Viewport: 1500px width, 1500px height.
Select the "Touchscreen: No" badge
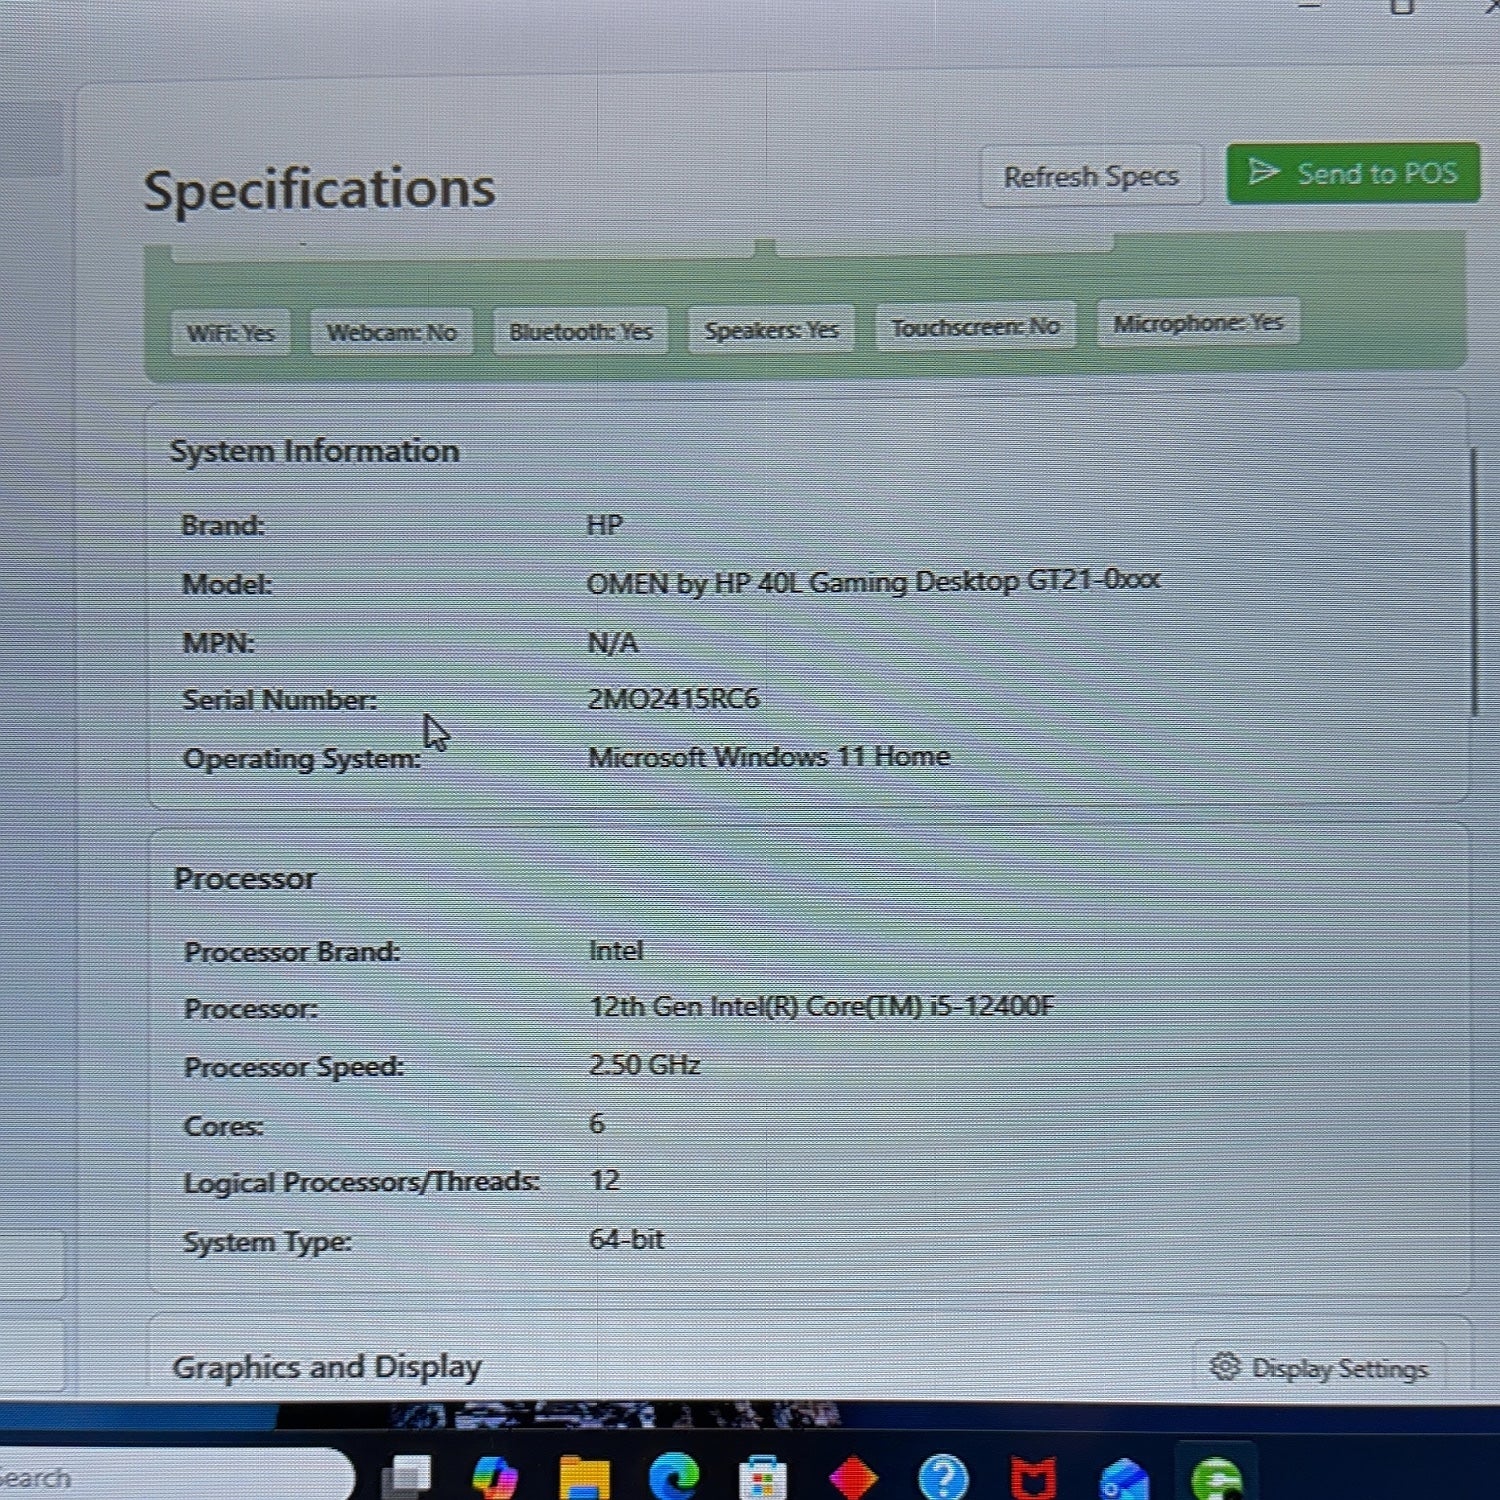pos(975,326)
